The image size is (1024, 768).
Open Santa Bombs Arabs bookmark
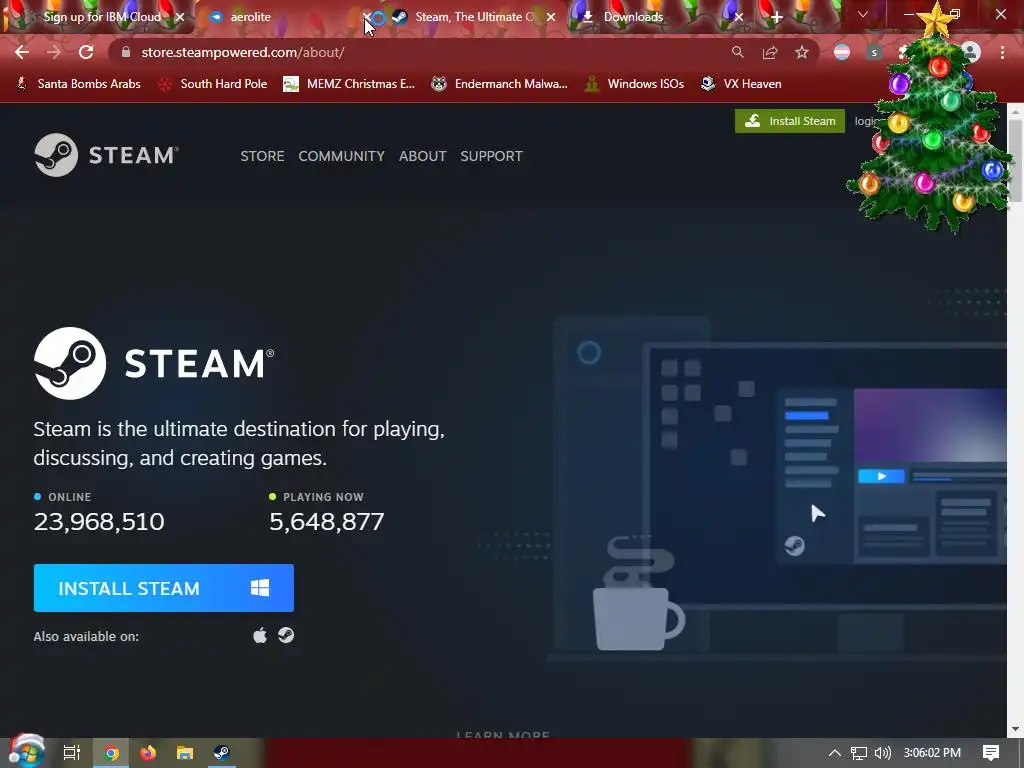tap(78, 84)
